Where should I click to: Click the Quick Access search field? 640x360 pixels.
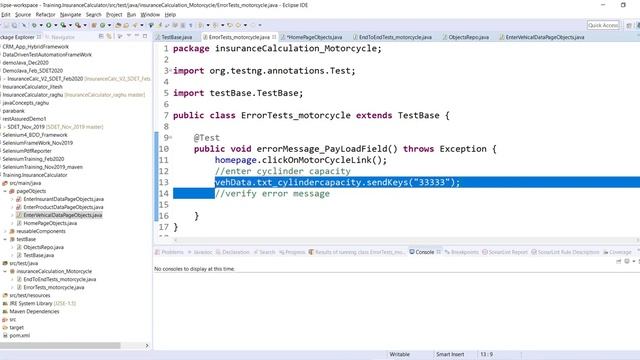pos(603,25)
